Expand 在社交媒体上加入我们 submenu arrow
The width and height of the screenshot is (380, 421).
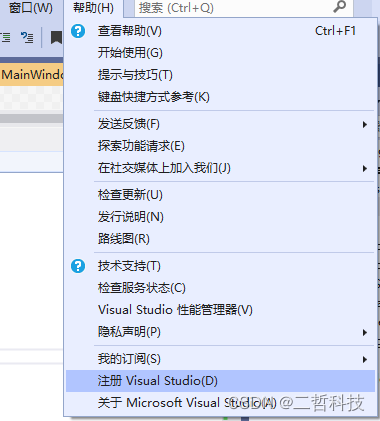coord(365,169)
